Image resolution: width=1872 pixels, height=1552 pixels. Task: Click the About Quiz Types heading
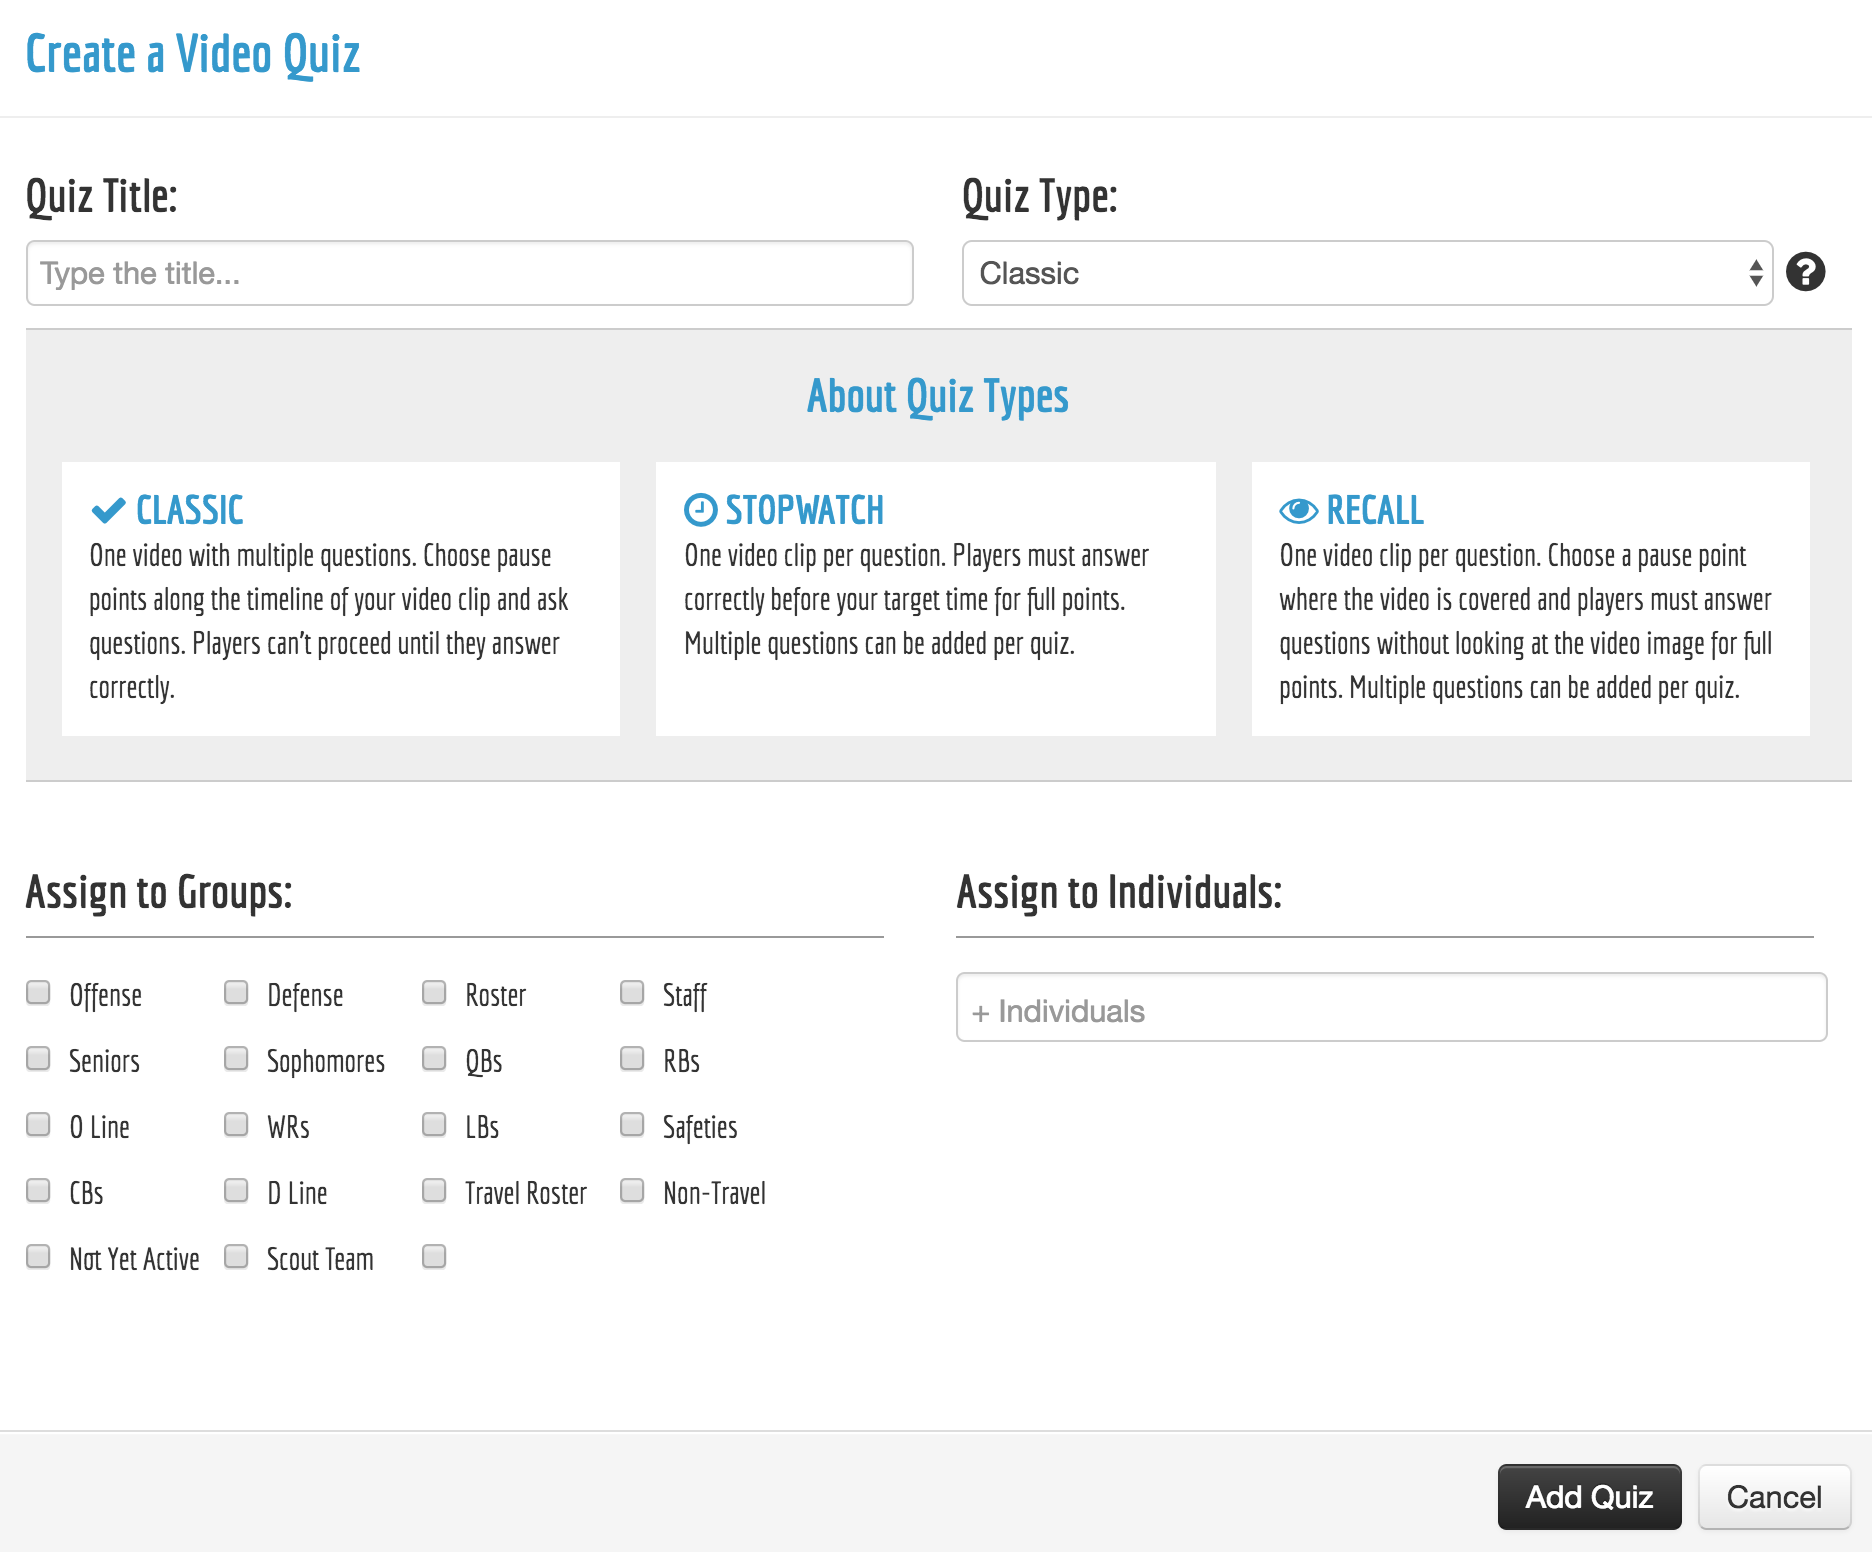pyautogui.click(x=937, y=397)
